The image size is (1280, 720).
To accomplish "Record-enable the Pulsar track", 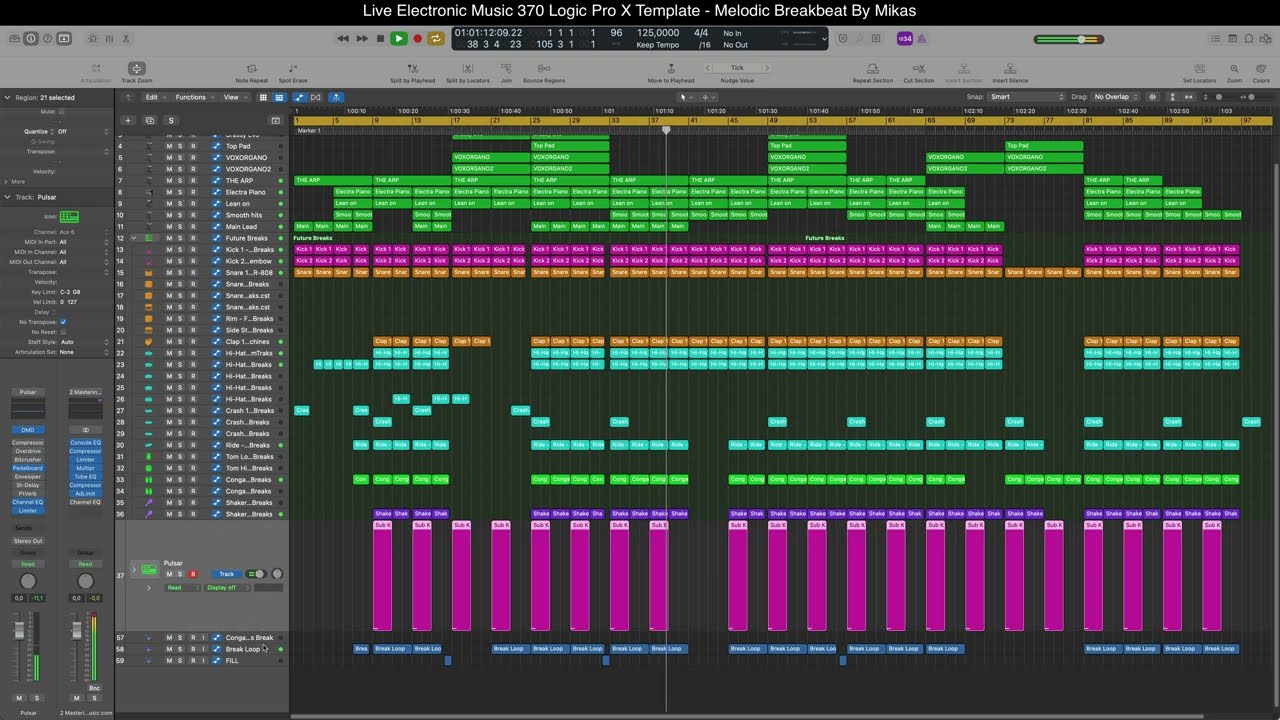I will [193, 574].
